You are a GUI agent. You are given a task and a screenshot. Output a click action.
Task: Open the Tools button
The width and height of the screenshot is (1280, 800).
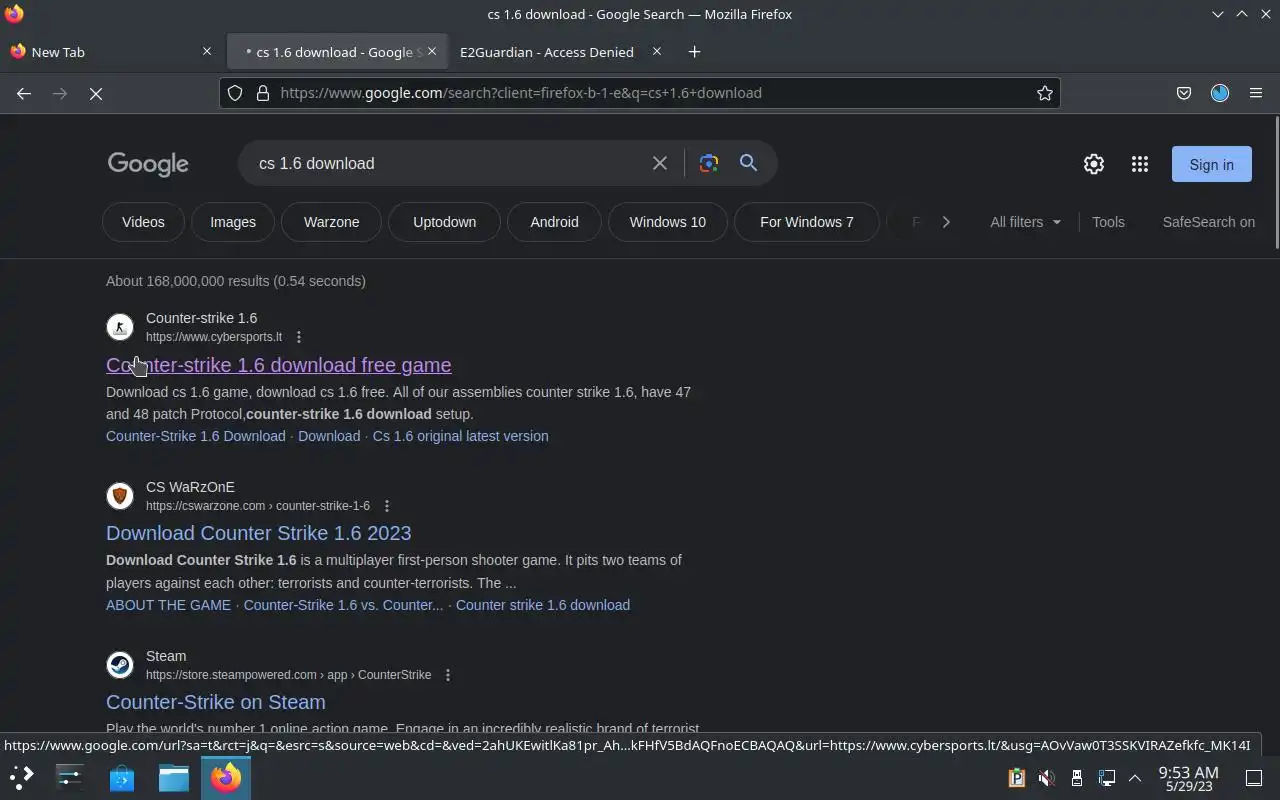1108,222
